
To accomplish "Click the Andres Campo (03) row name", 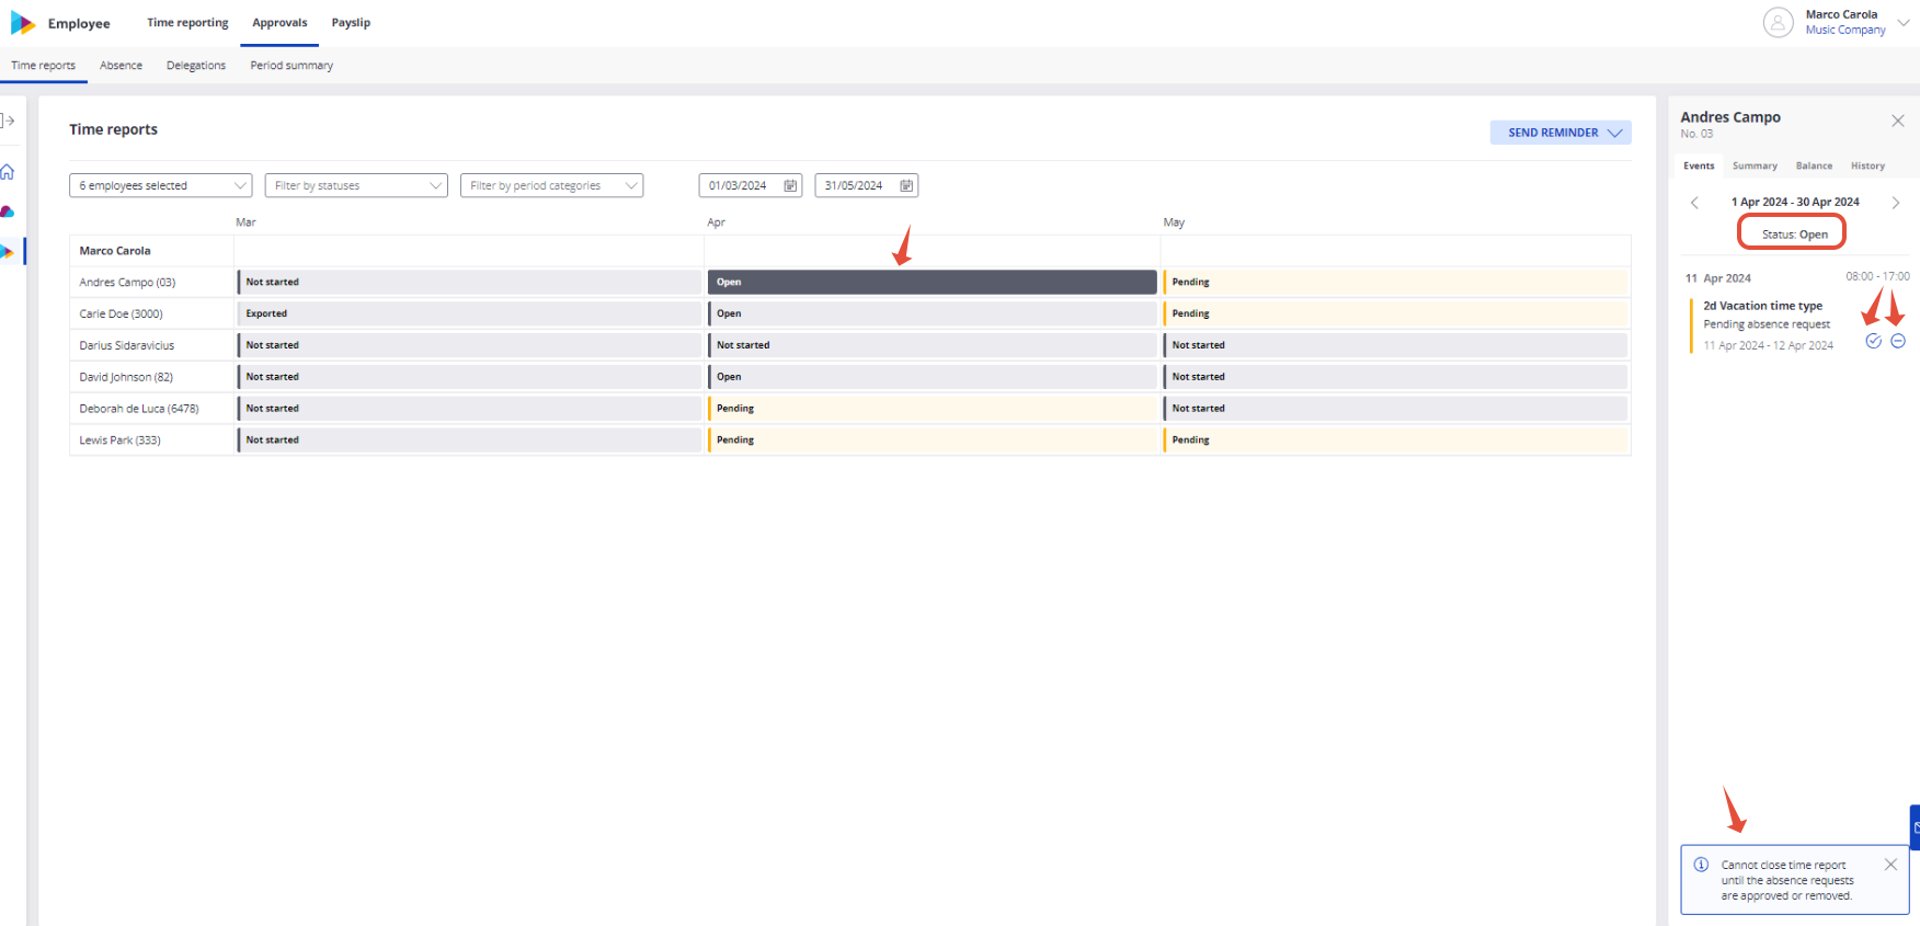I will point(127,283).
